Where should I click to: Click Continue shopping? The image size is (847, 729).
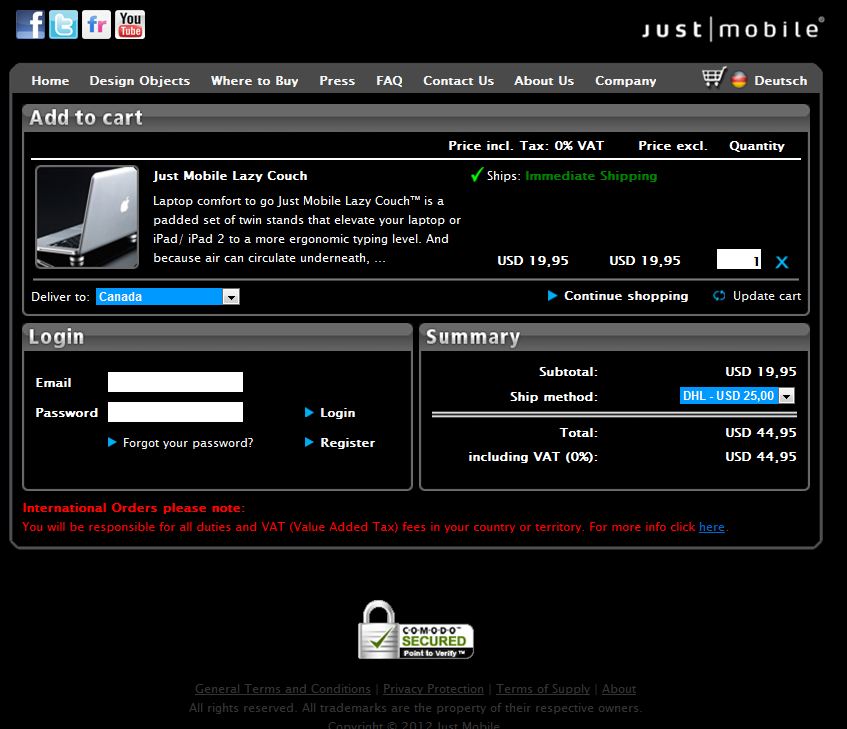pos(618,296)
